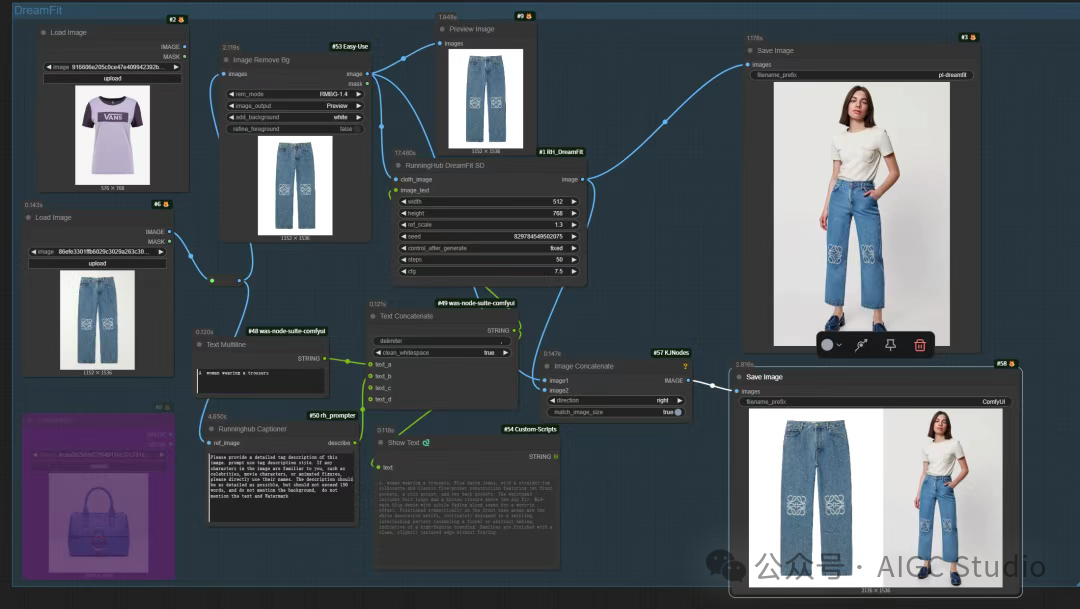The width and height of the screenshot is (1080, 609).
Task: Click upload button in jeans Load Image node
Action: click(x=97, y=263)
